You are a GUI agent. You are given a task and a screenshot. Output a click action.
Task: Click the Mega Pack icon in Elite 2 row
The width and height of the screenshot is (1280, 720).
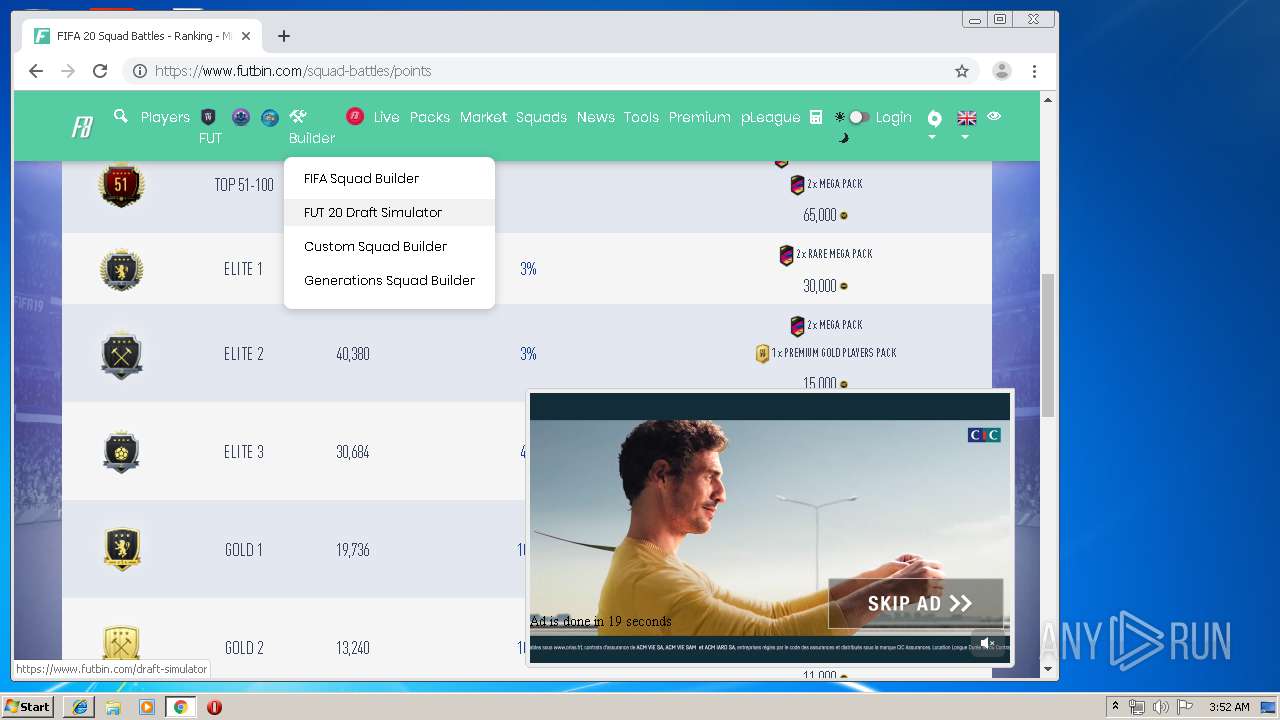[x=797, y=325]
